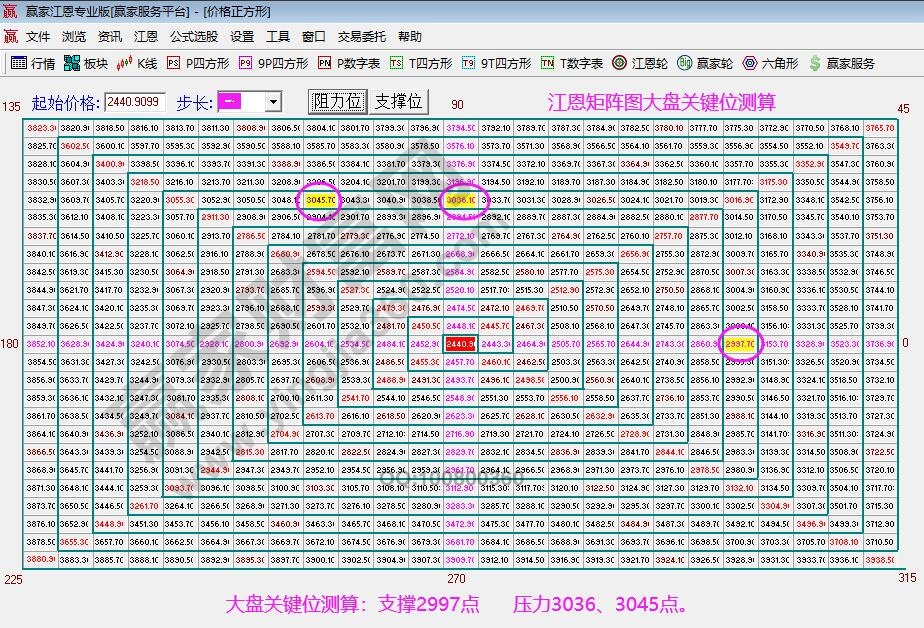Expand the 步长 step-size dropdown

point(272,101)
